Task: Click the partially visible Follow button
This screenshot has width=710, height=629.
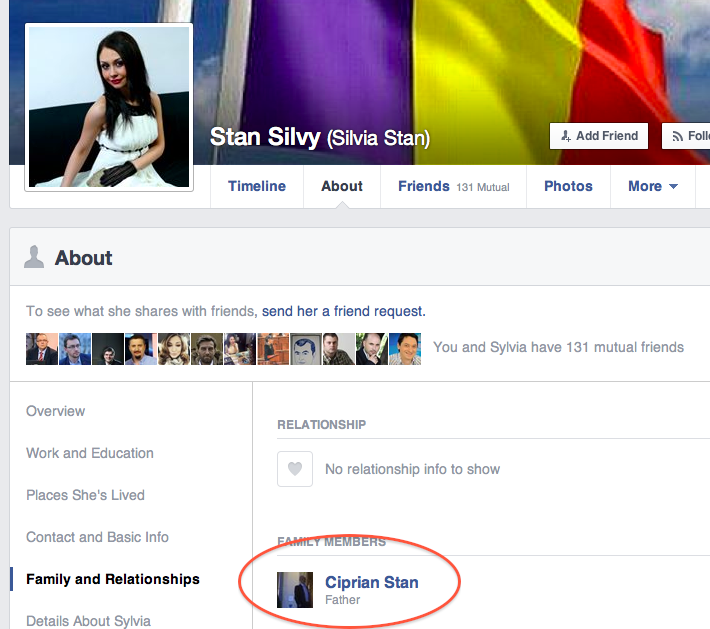Action: click(x=688, y=136)
